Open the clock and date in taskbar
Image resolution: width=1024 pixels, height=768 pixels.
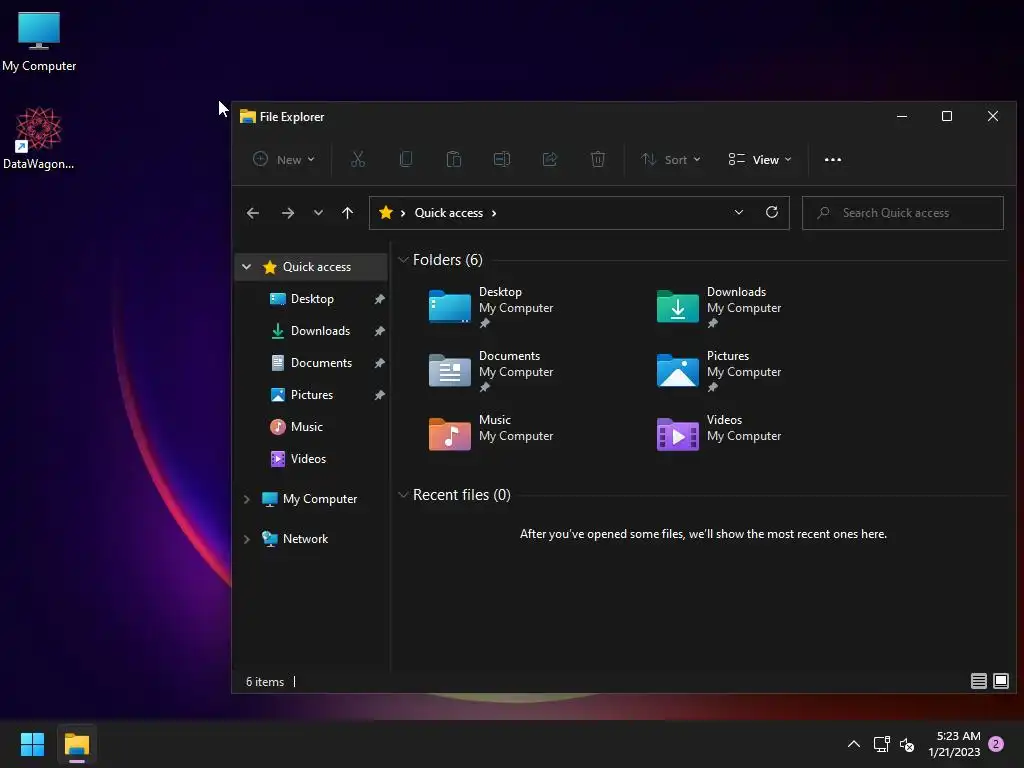tap(954, 744)
